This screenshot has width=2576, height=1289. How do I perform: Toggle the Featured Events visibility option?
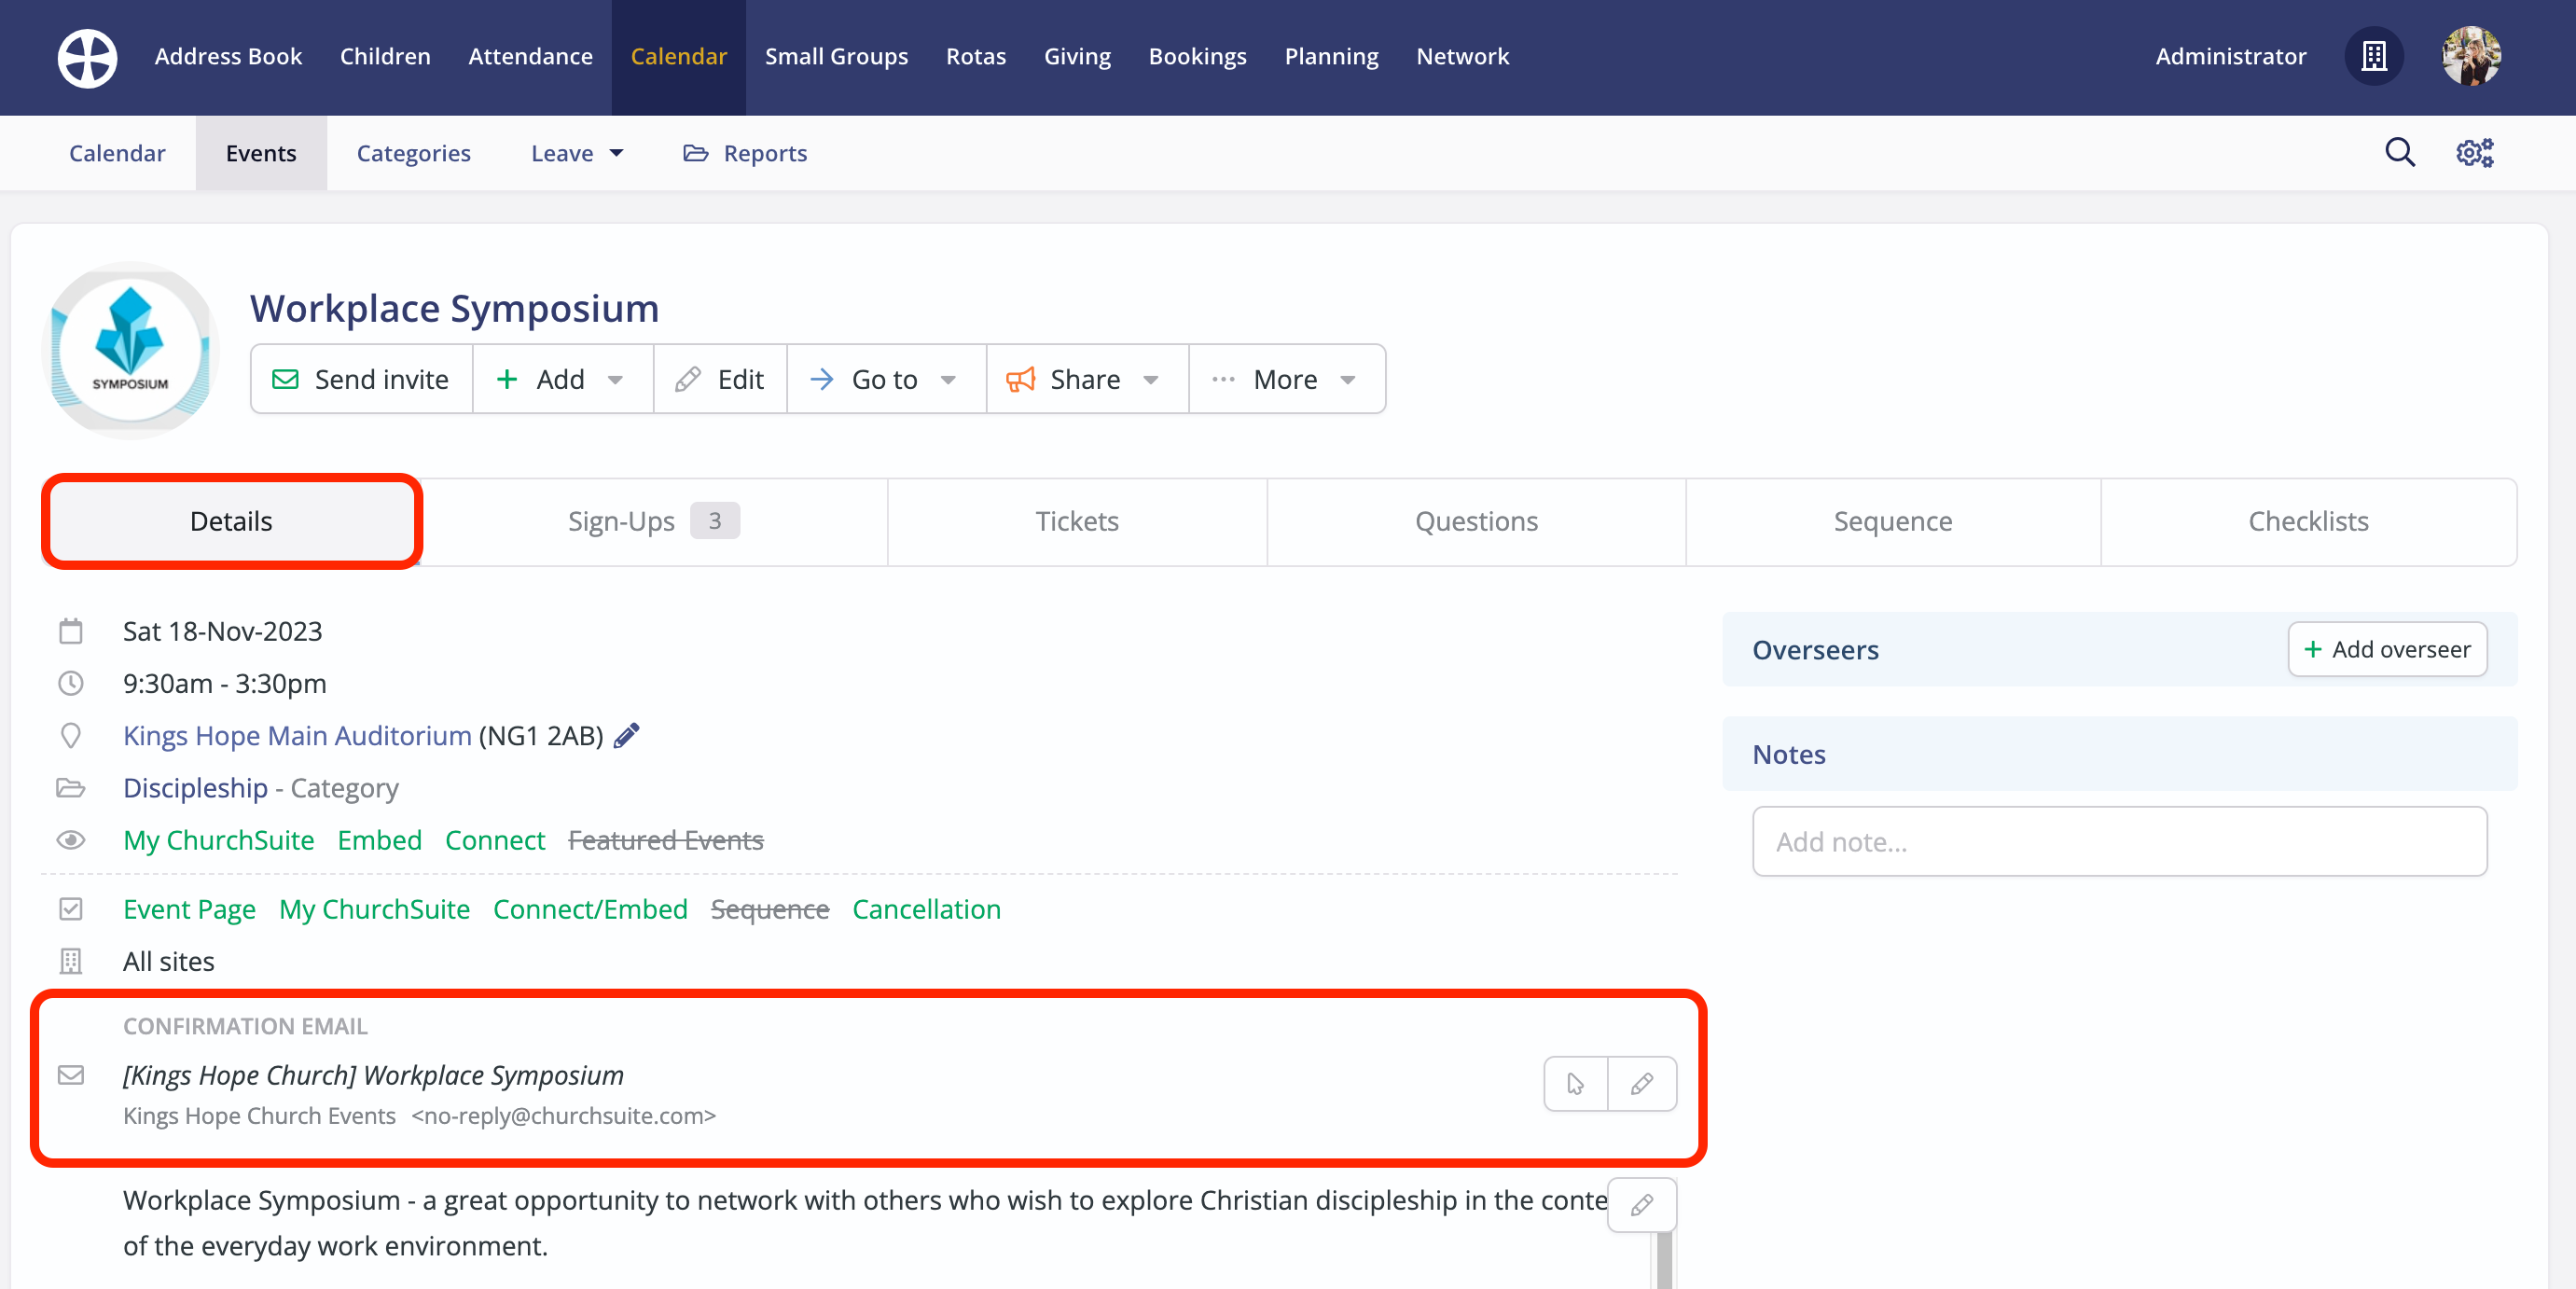coord(665,840)
